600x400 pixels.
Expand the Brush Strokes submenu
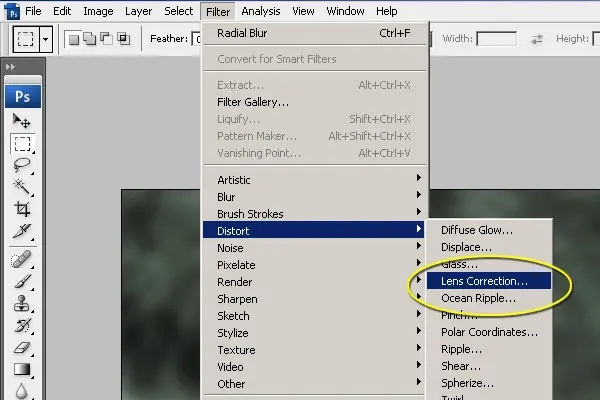tap(314, 214)
